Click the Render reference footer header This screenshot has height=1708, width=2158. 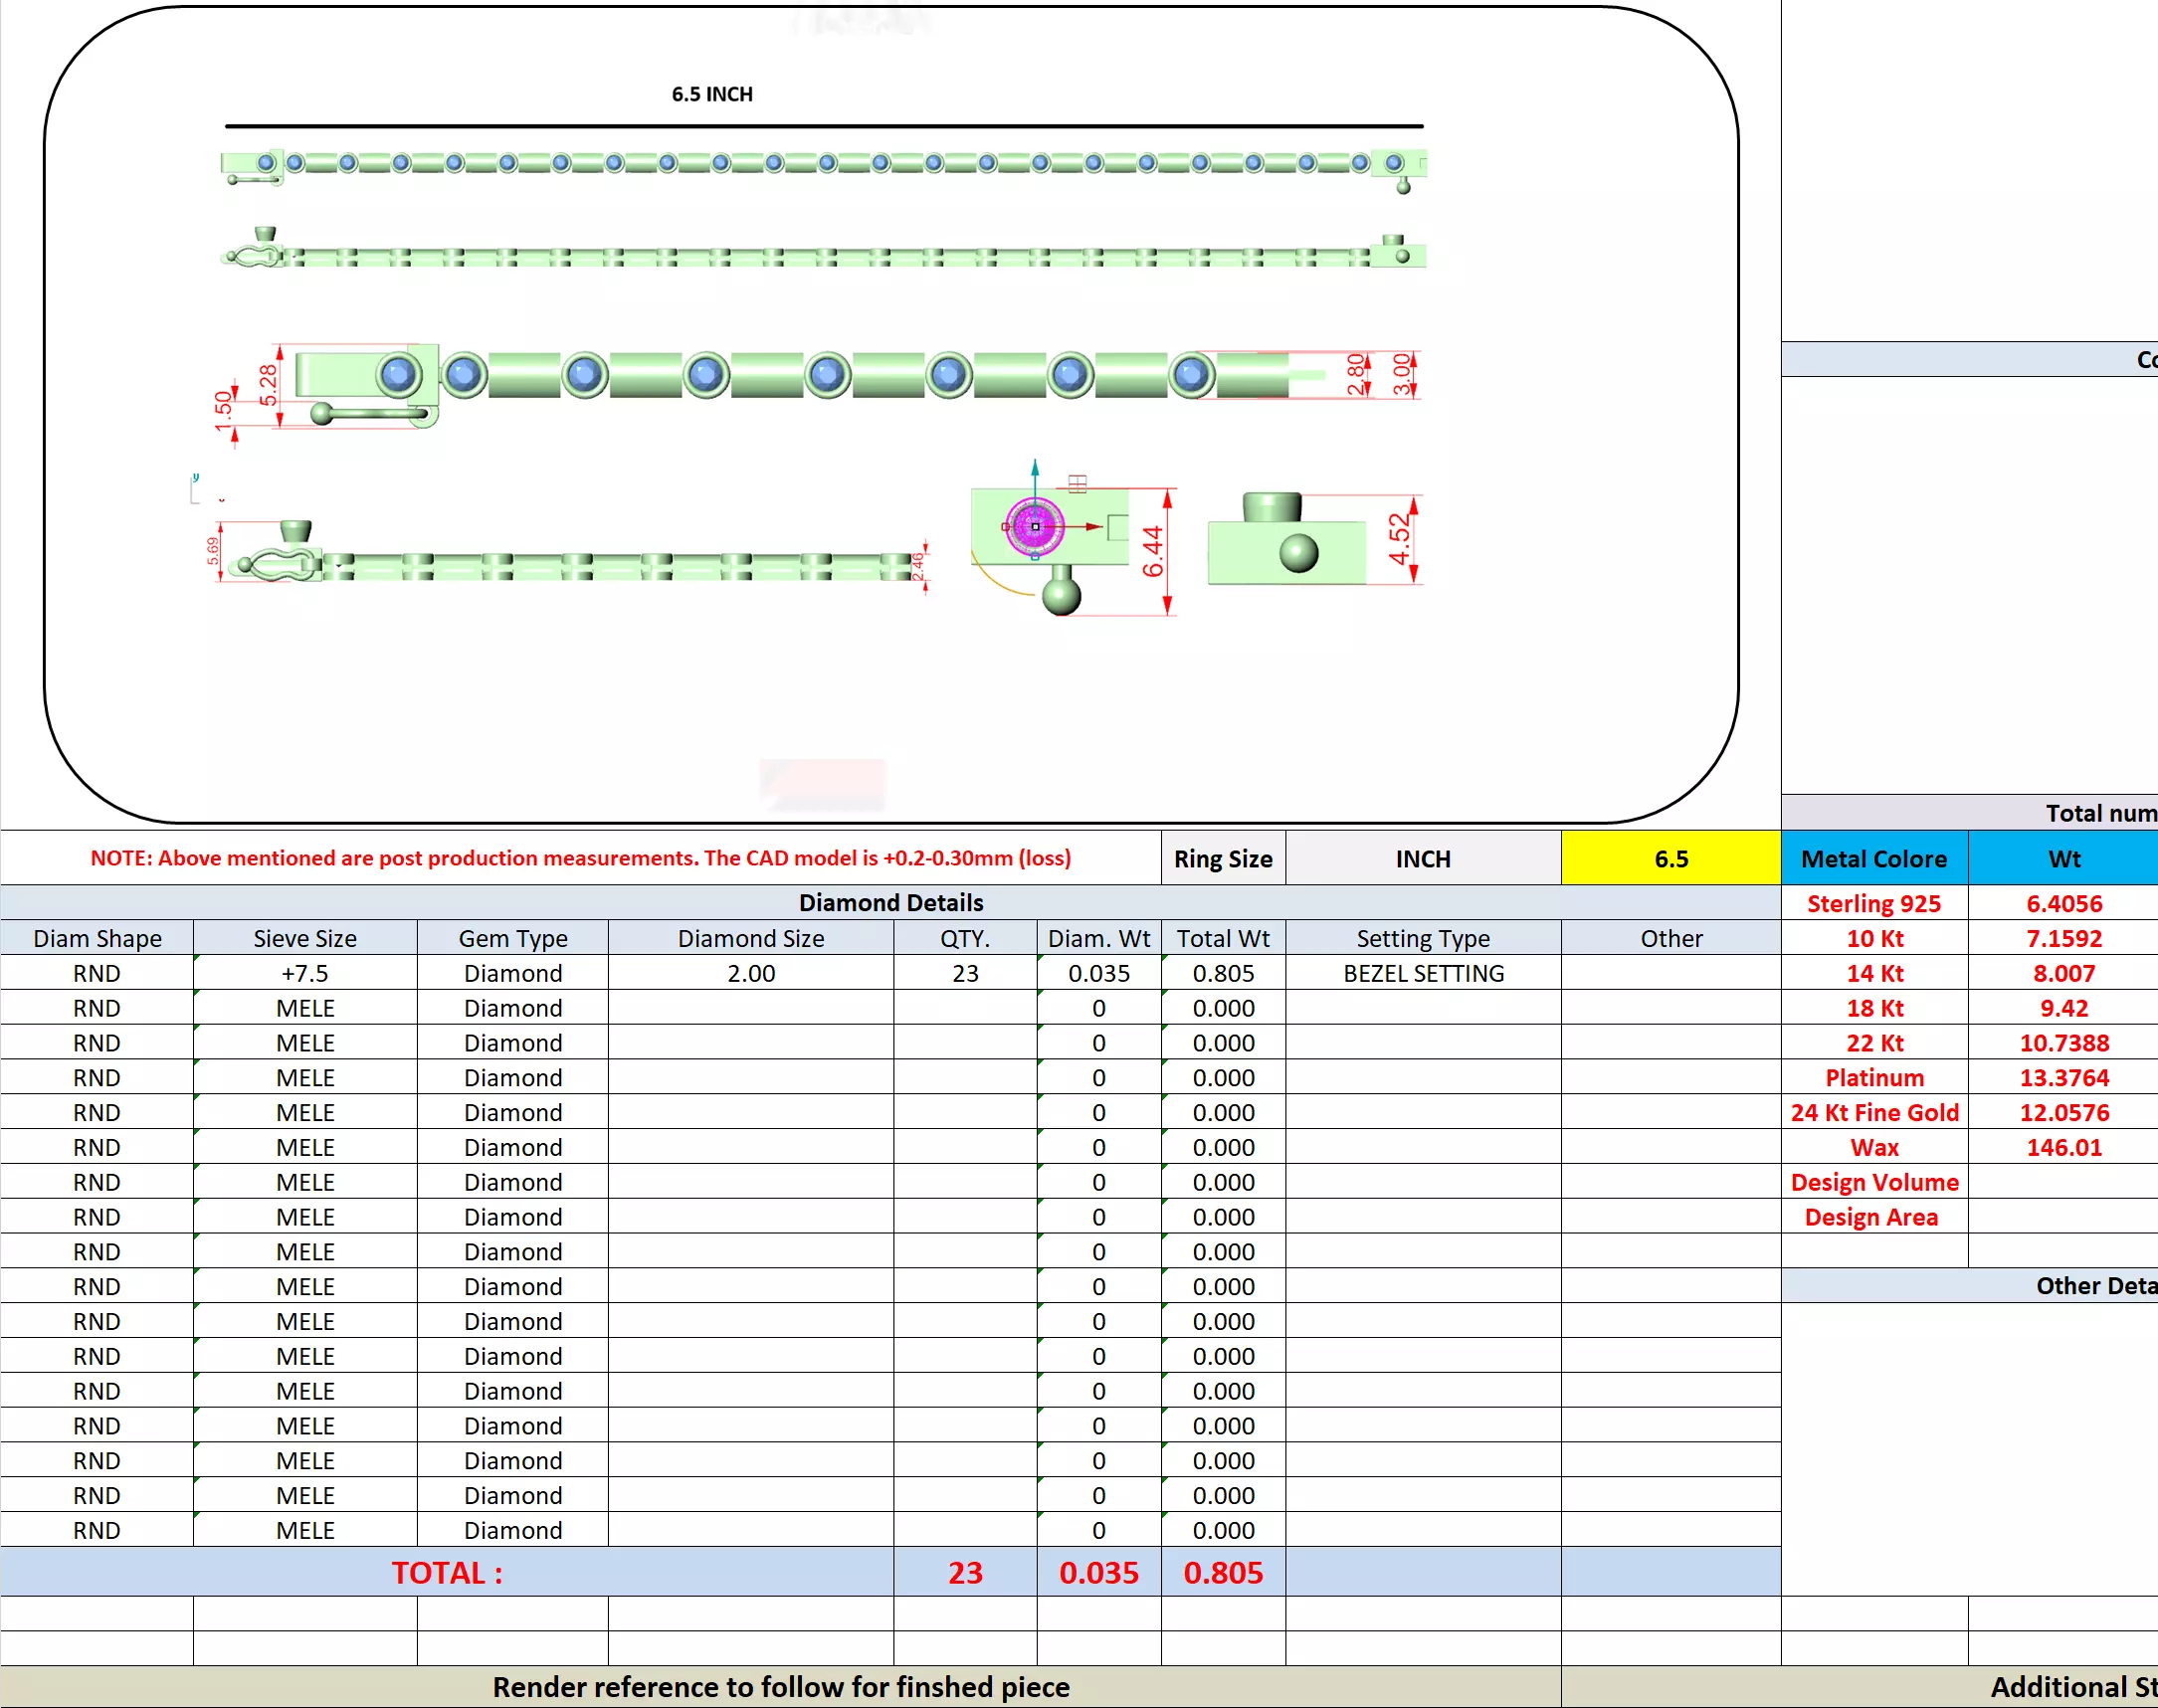780,1687
